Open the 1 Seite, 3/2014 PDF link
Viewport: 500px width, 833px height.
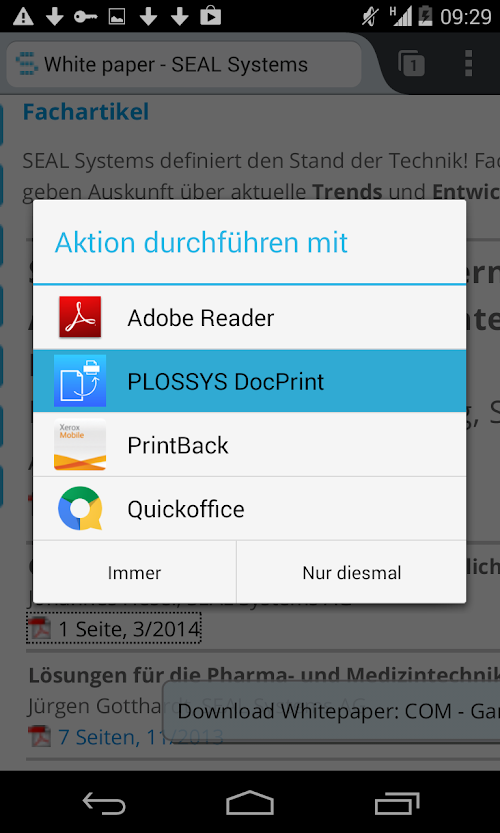pyautogui.click(x=129, y=630)
